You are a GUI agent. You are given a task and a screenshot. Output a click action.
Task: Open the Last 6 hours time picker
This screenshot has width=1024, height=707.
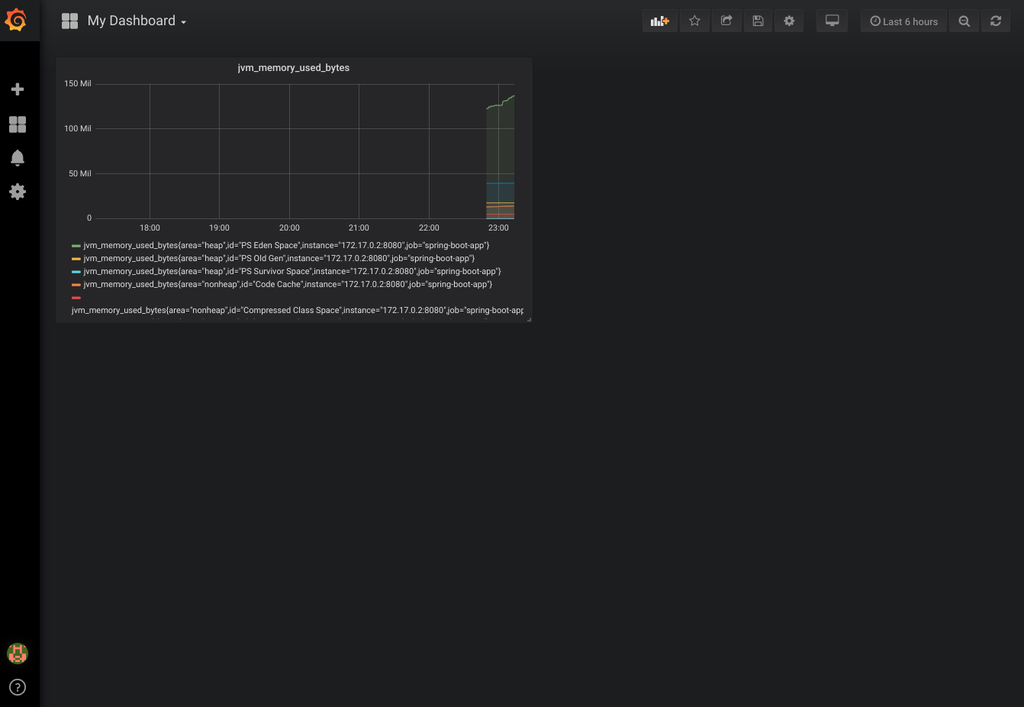pos(904,21)
